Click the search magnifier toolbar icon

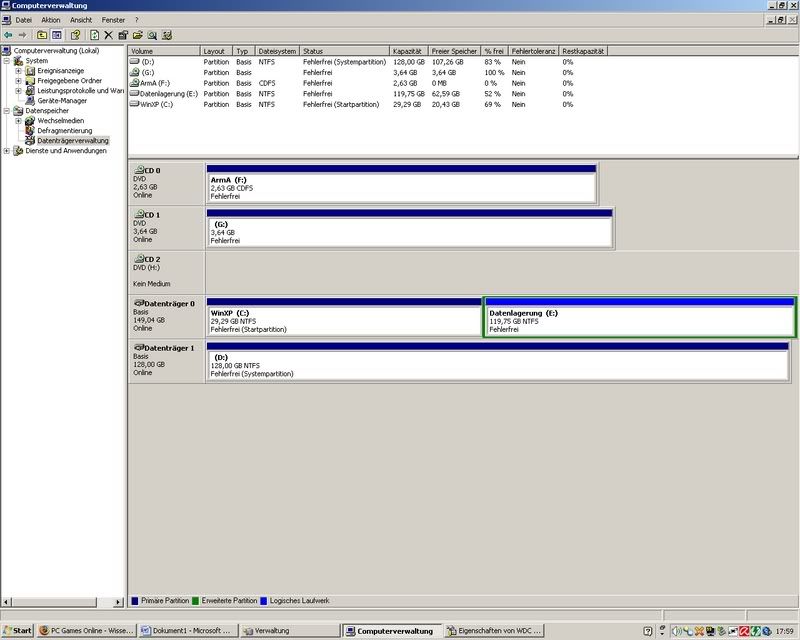[x=152, y=34]
